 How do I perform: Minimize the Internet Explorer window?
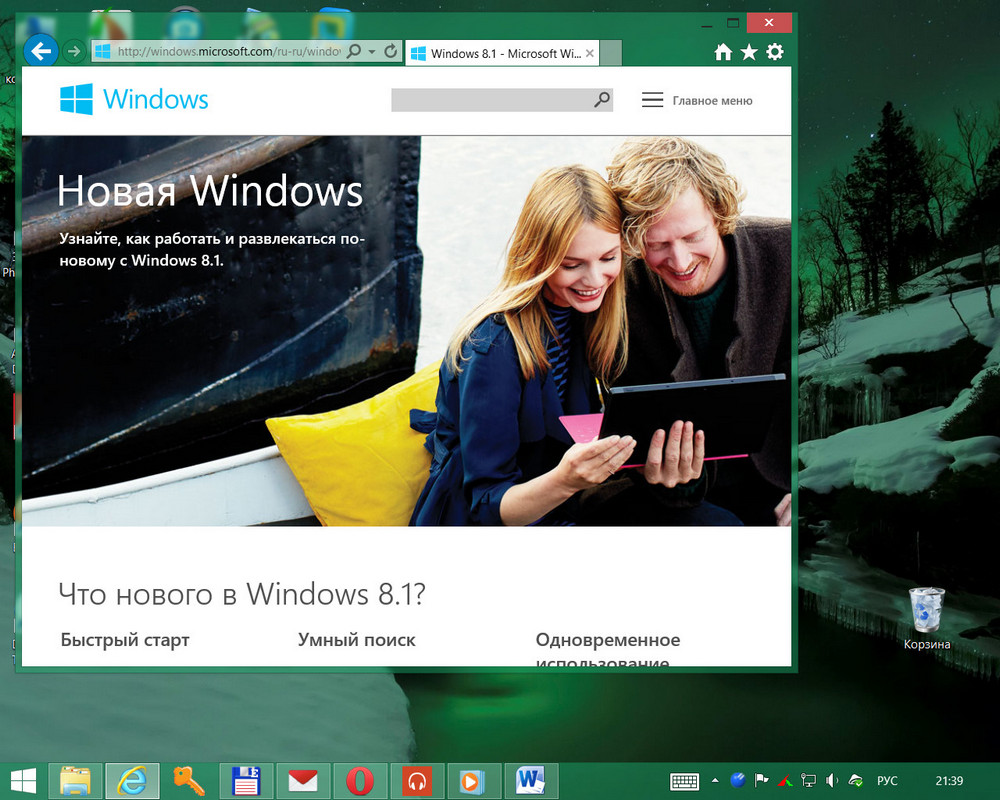(707, 24)
